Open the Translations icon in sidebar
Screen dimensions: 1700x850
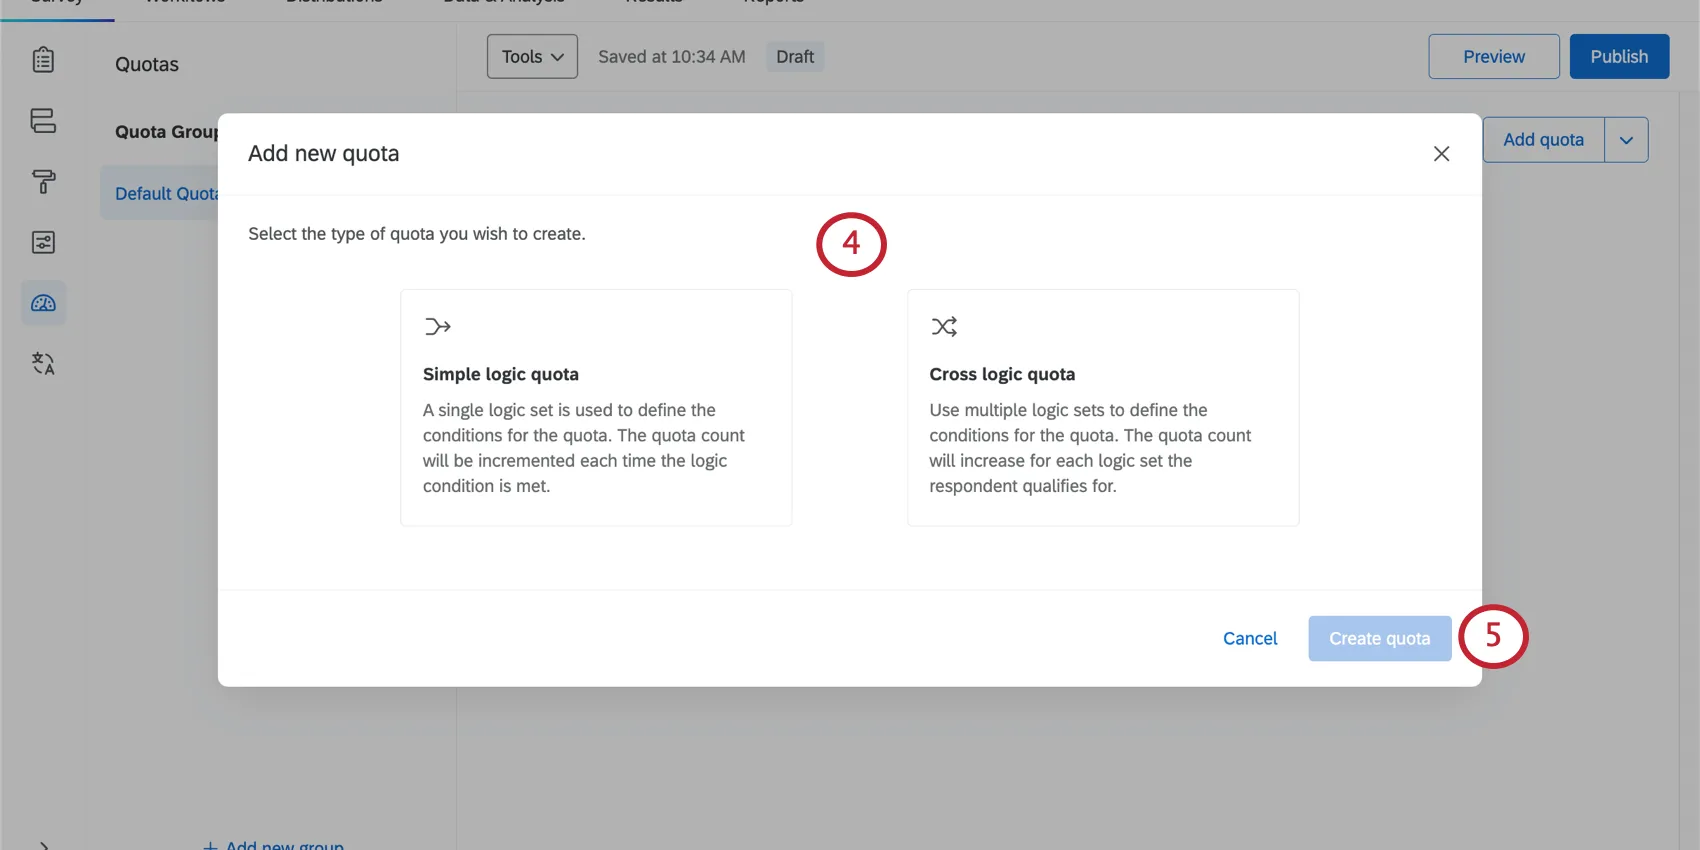tap(43, 364)
